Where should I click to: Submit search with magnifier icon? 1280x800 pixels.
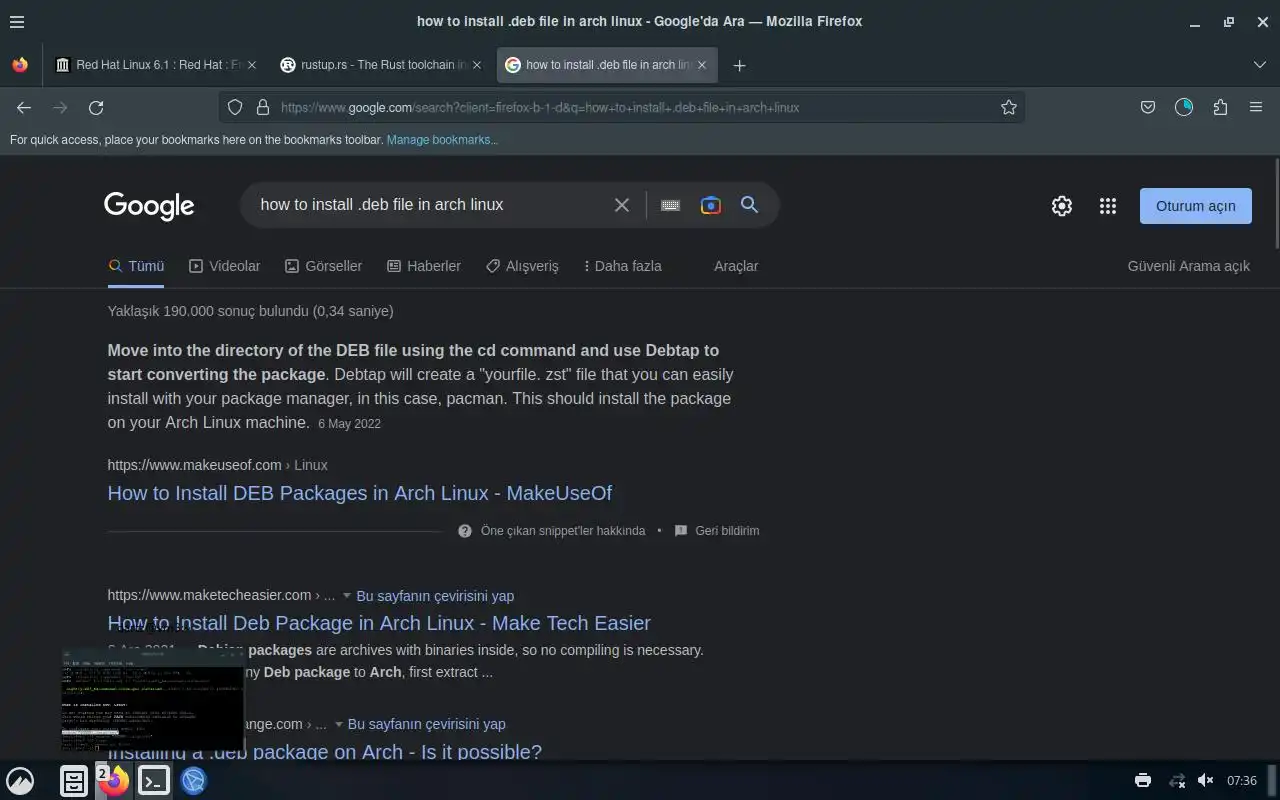[749, 205]
